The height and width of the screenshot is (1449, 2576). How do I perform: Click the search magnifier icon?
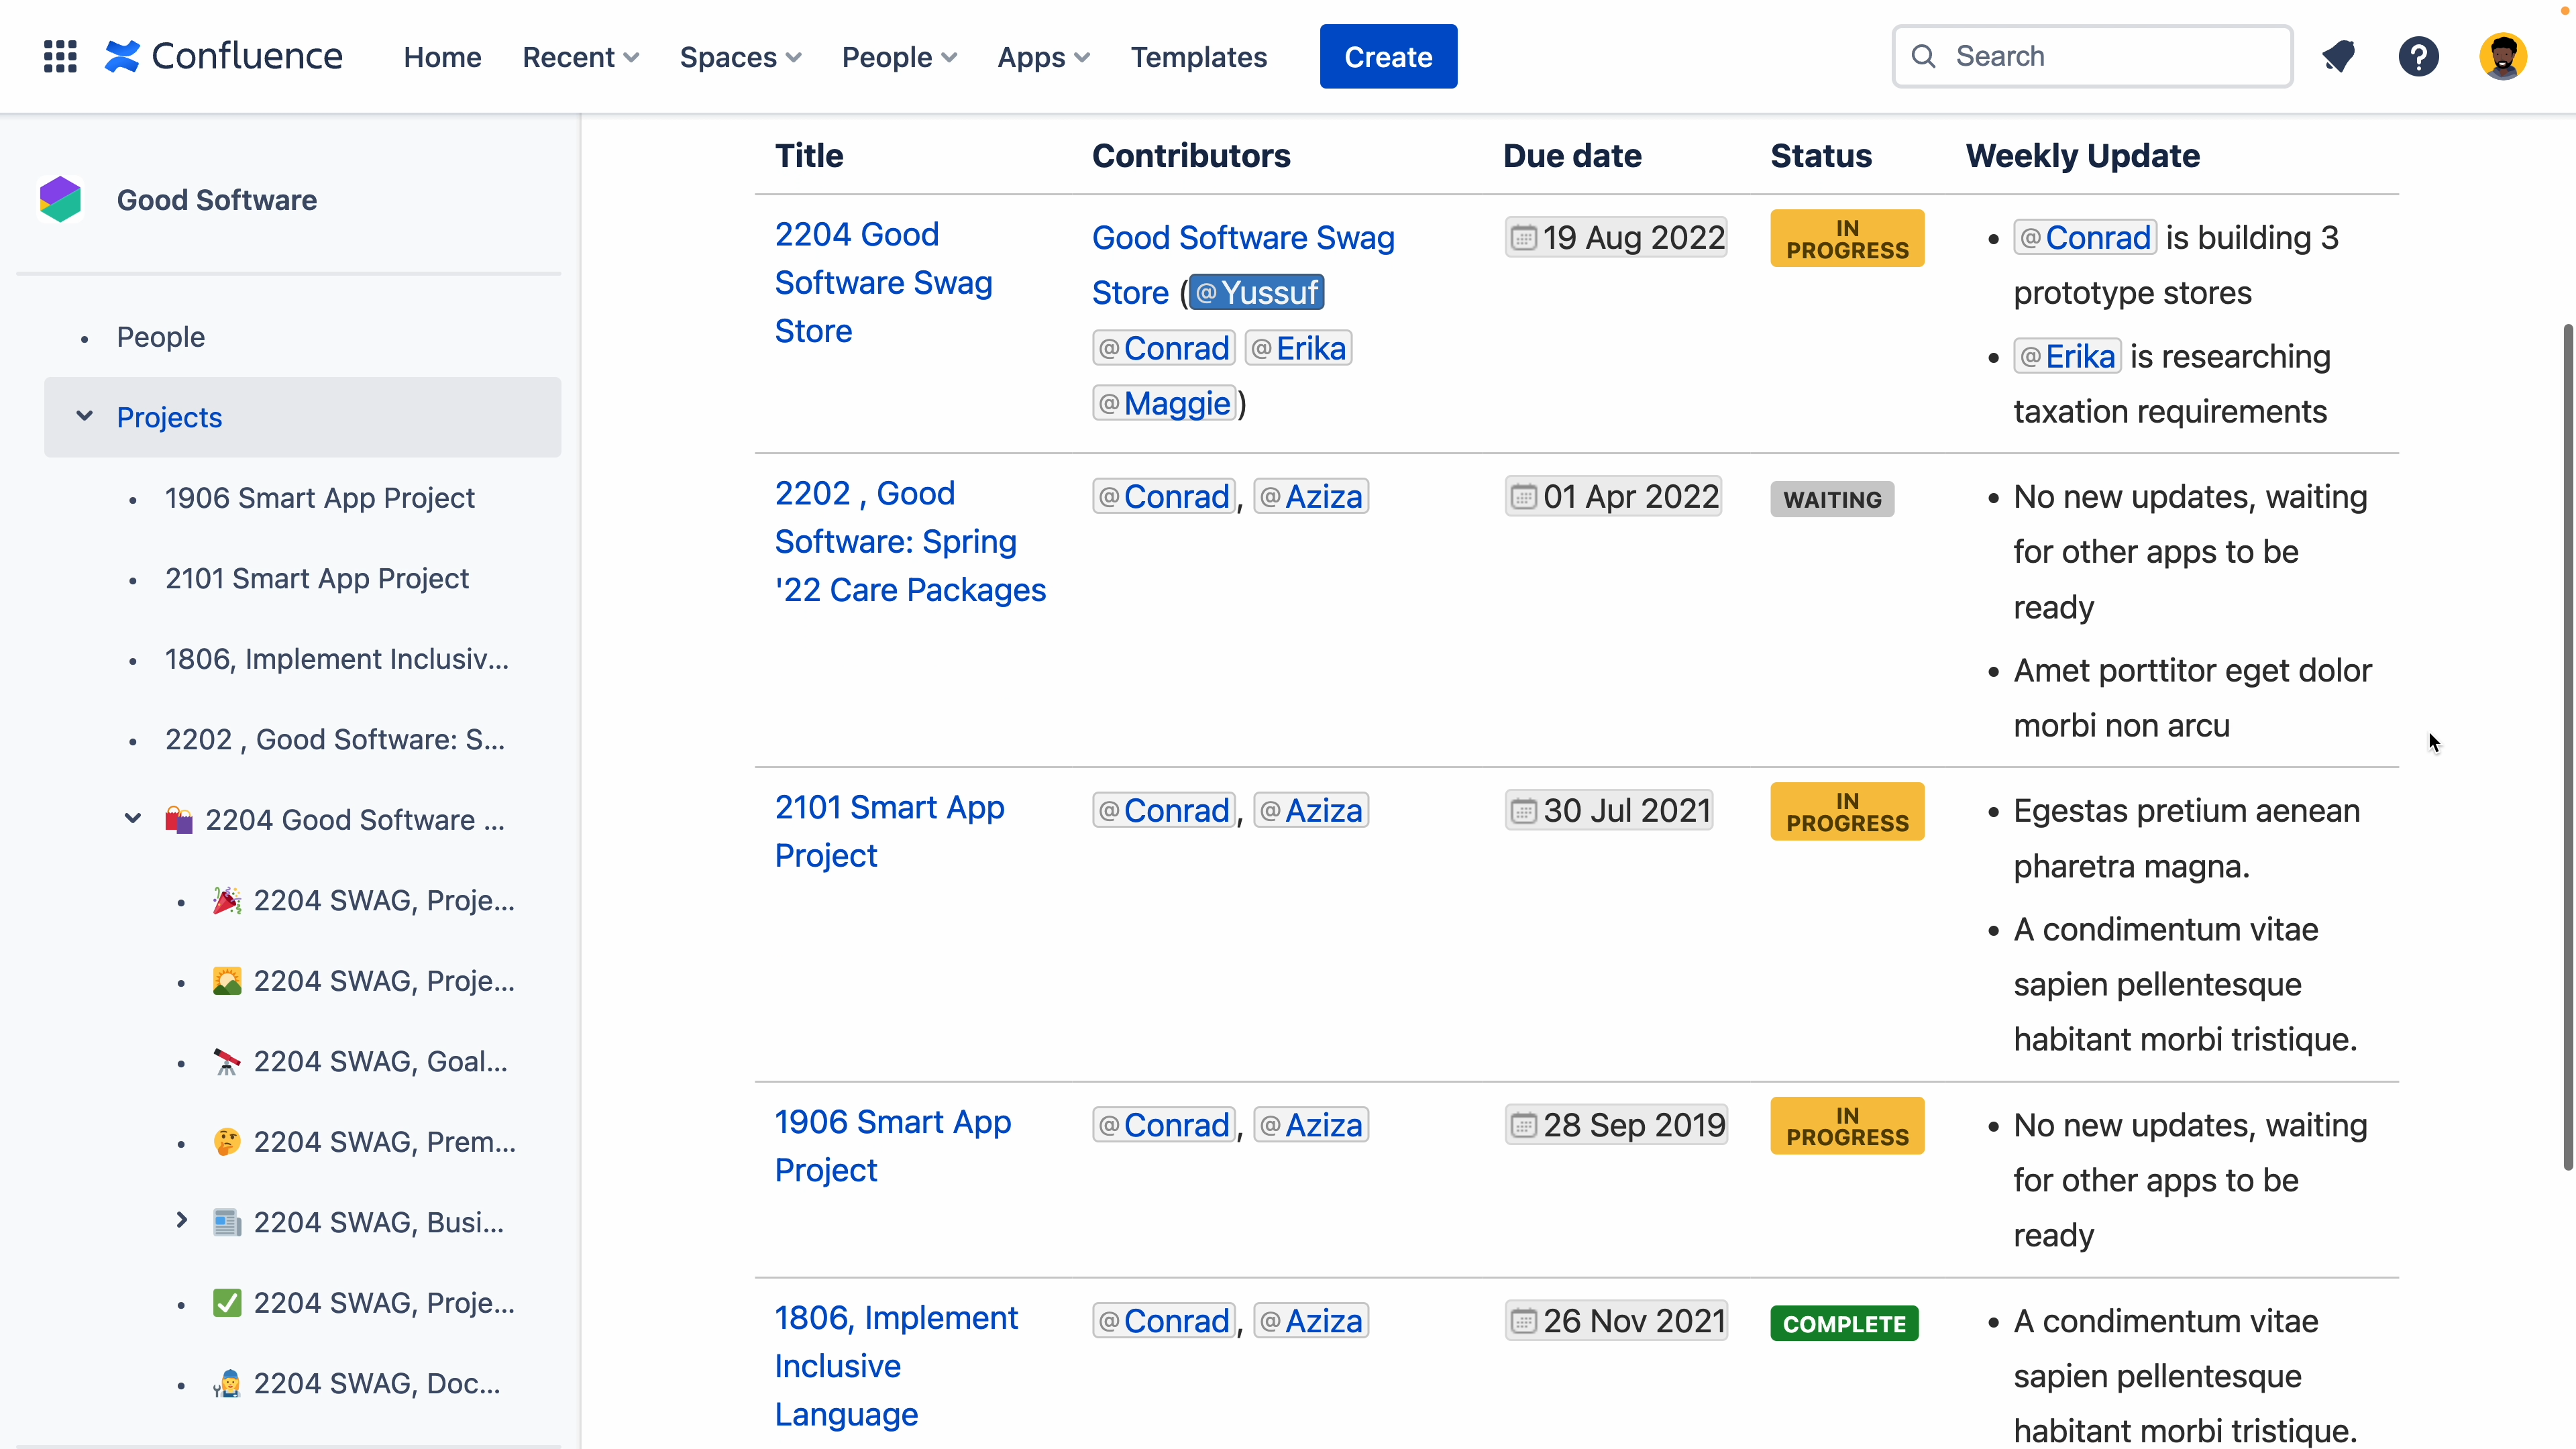pos(1924,57)
